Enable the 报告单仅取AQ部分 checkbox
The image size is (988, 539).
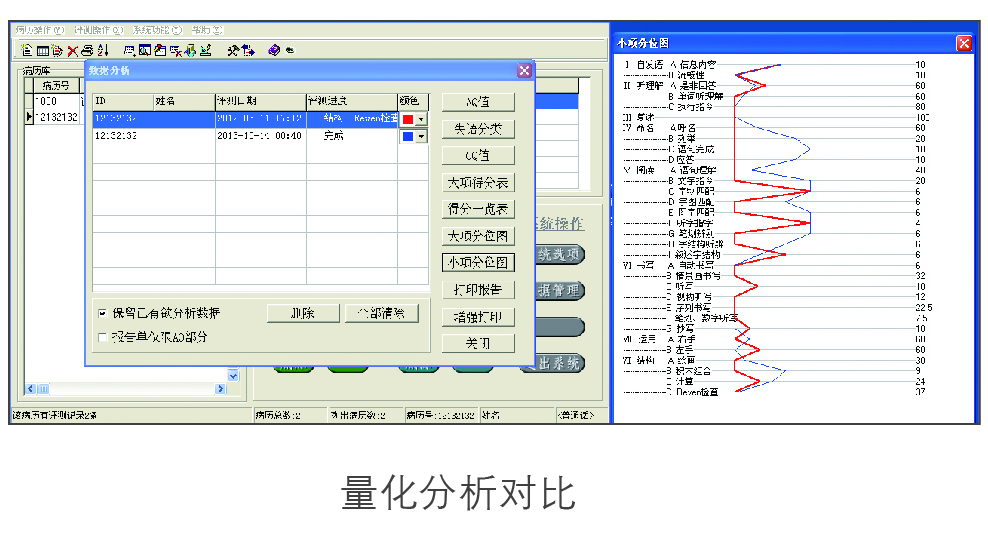coord(103,337)
